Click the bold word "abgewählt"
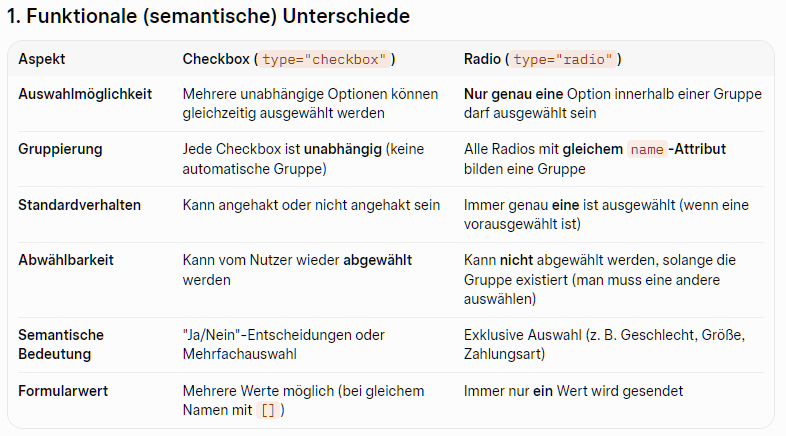 click(378, 260)
